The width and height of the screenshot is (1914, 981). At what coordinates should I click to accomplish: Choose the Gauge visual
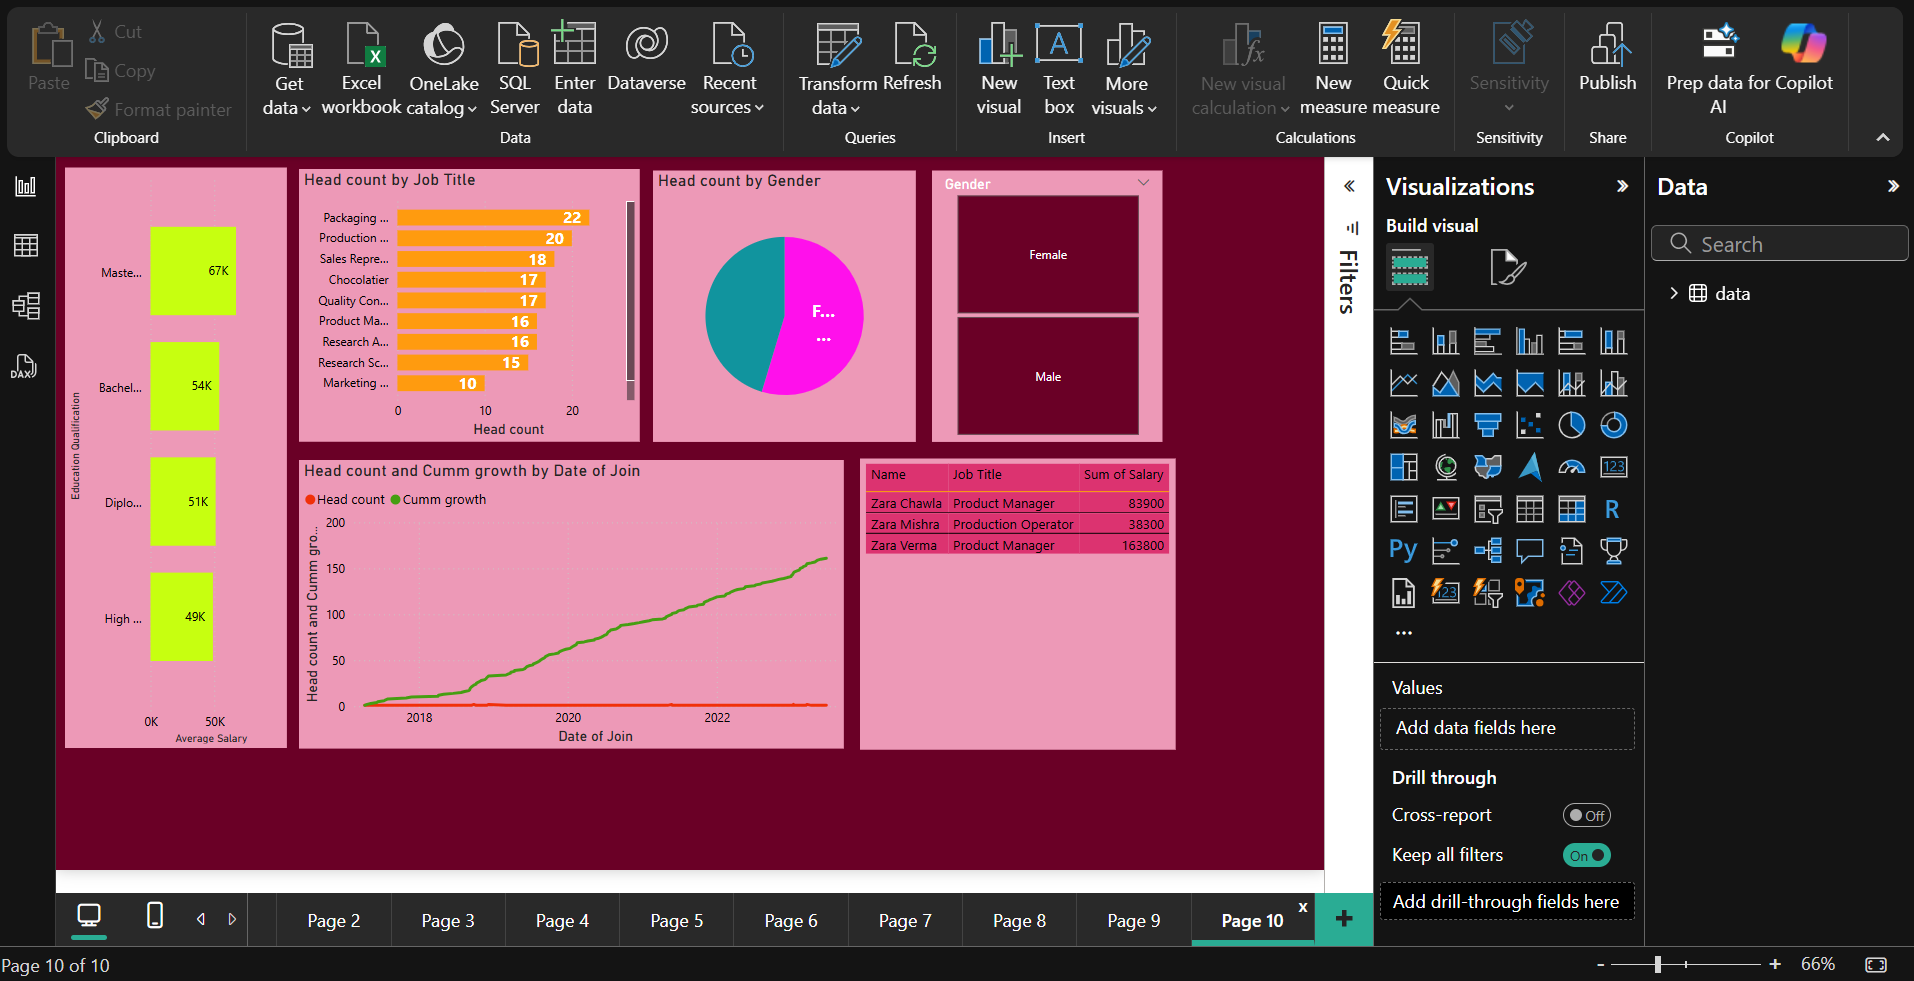1571,468
